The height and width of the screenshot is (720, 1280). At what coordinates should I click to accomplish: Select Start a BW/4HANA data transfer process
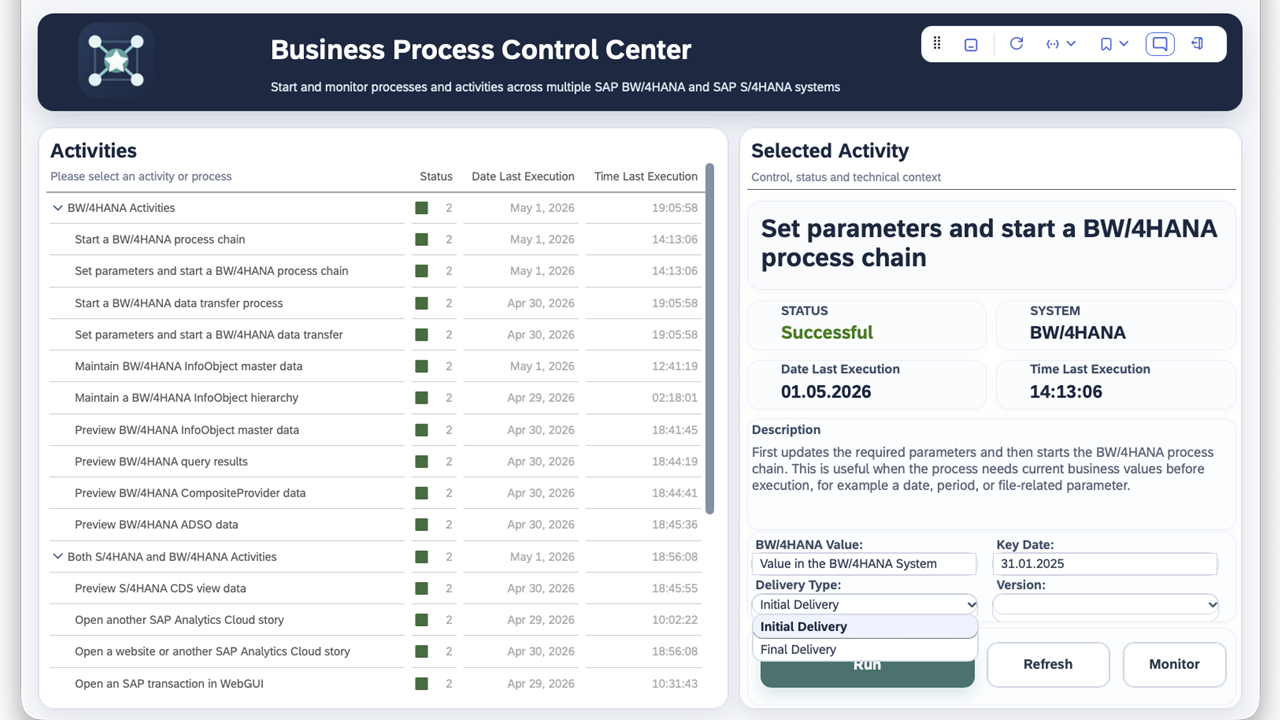coord(179,303)
